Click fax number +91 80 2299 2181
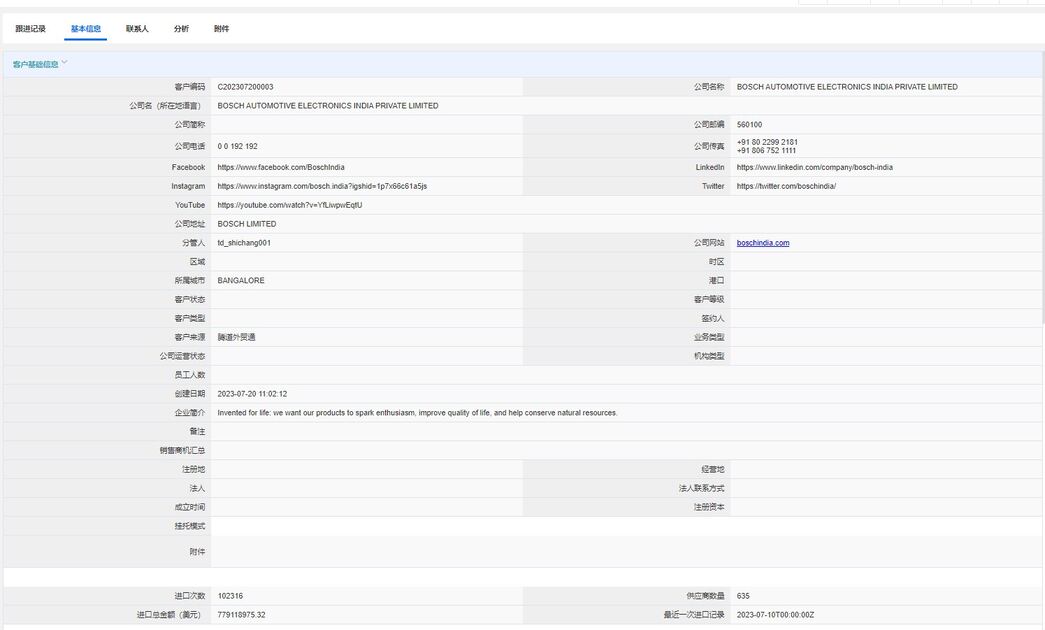Screen dimensions: 1045x630 [767, 142]
